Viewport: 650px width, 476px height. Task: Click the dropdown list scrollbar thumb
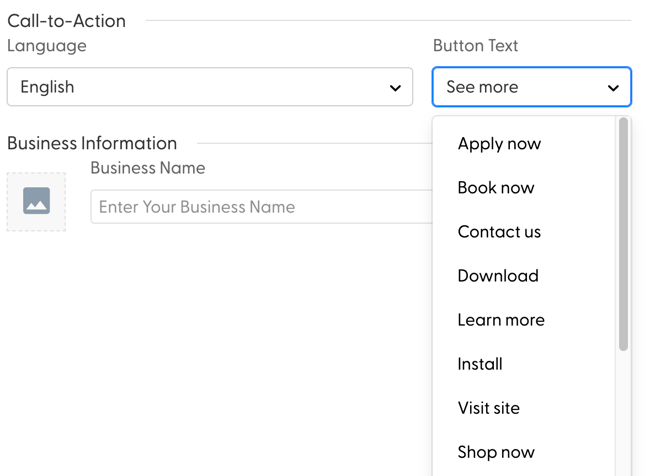pyautogui.click(x=623, y=235)
